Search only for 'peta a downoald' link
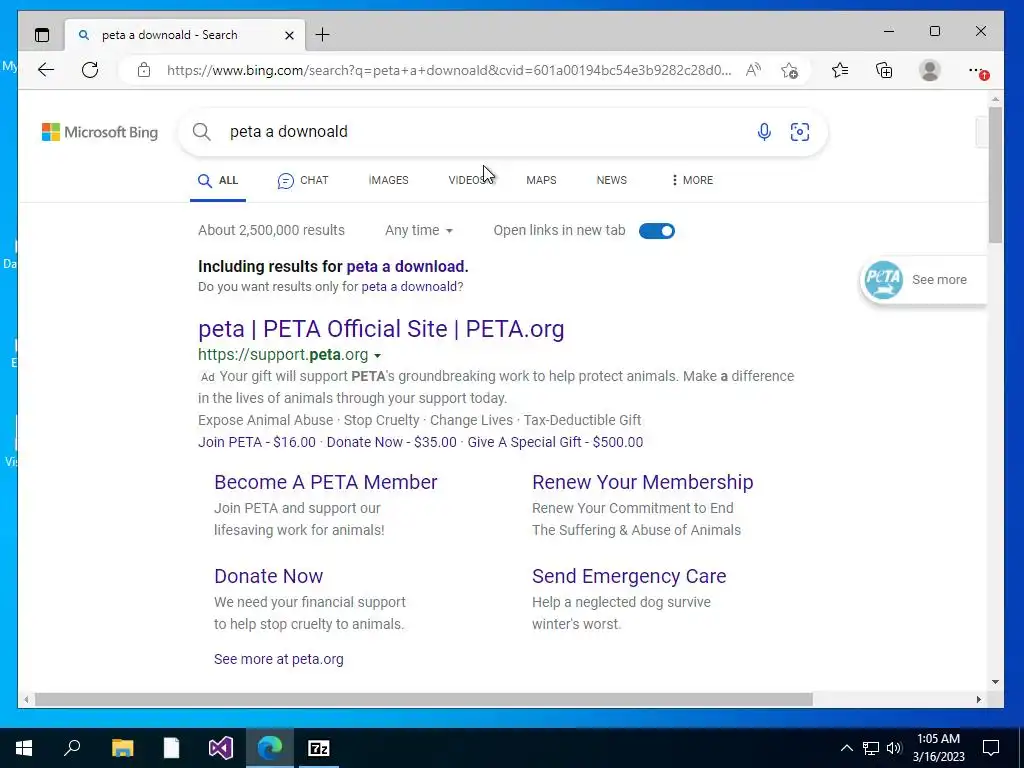 point(409,287)
